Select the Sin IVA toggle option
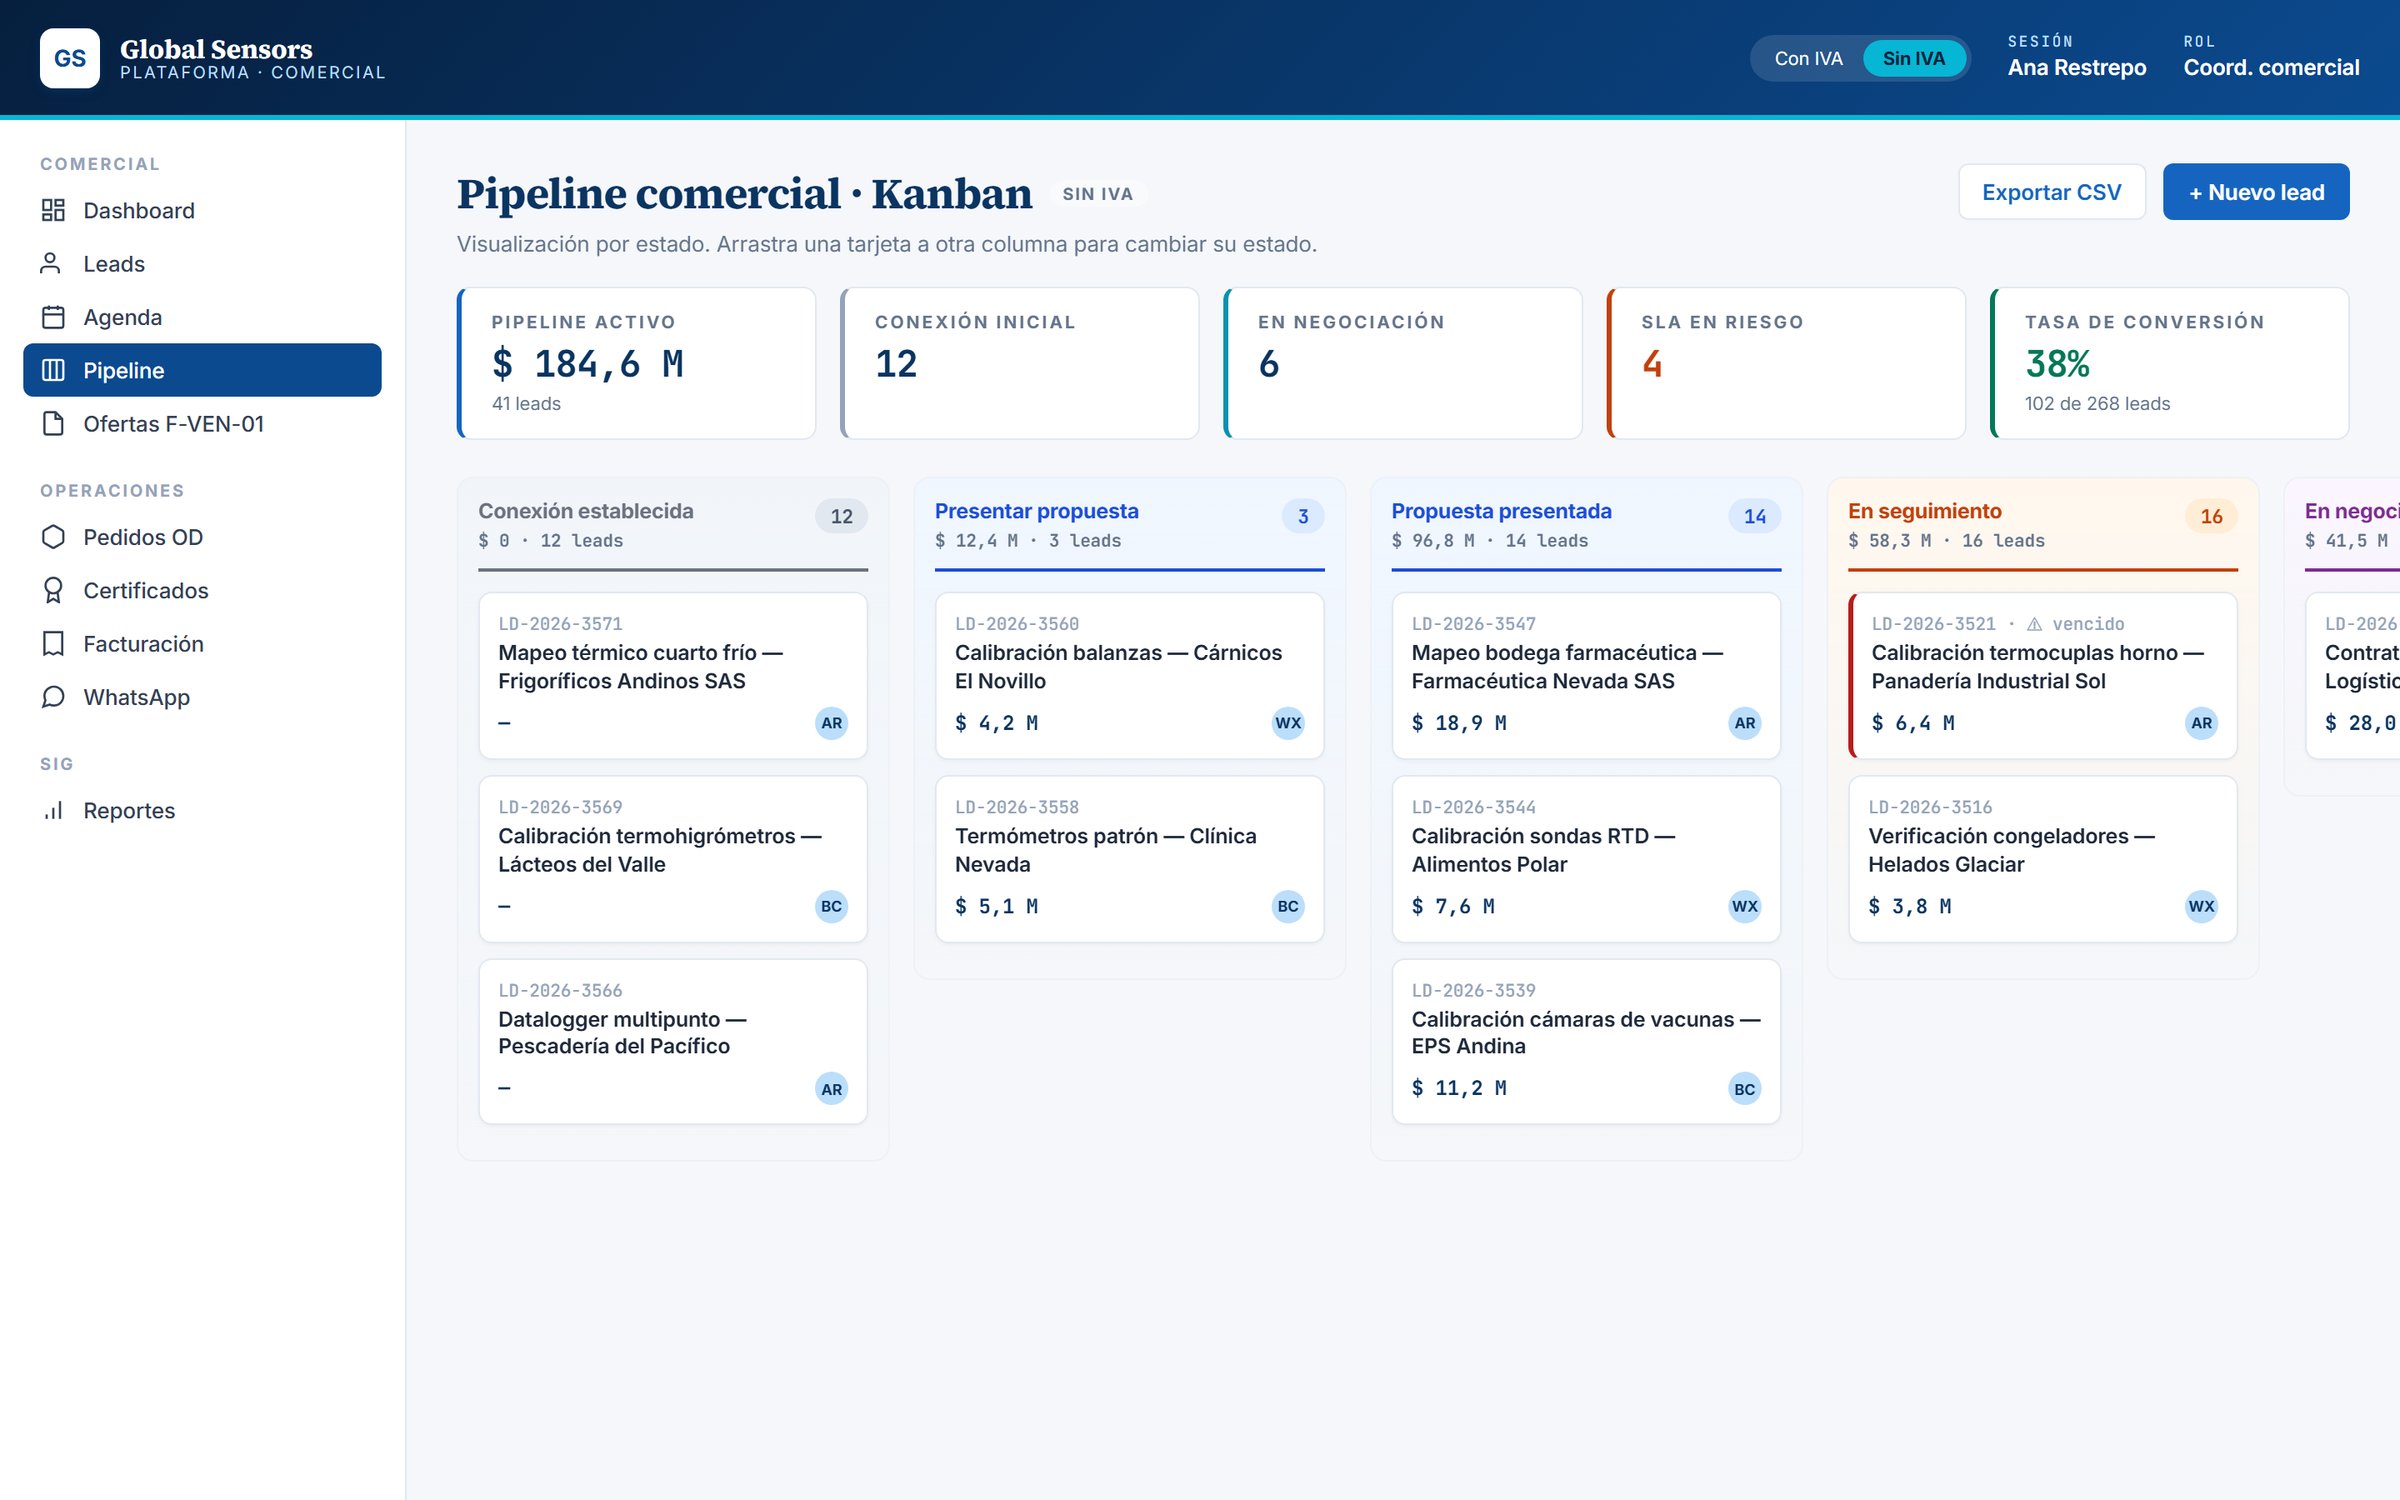 [x=1913, y=58]
